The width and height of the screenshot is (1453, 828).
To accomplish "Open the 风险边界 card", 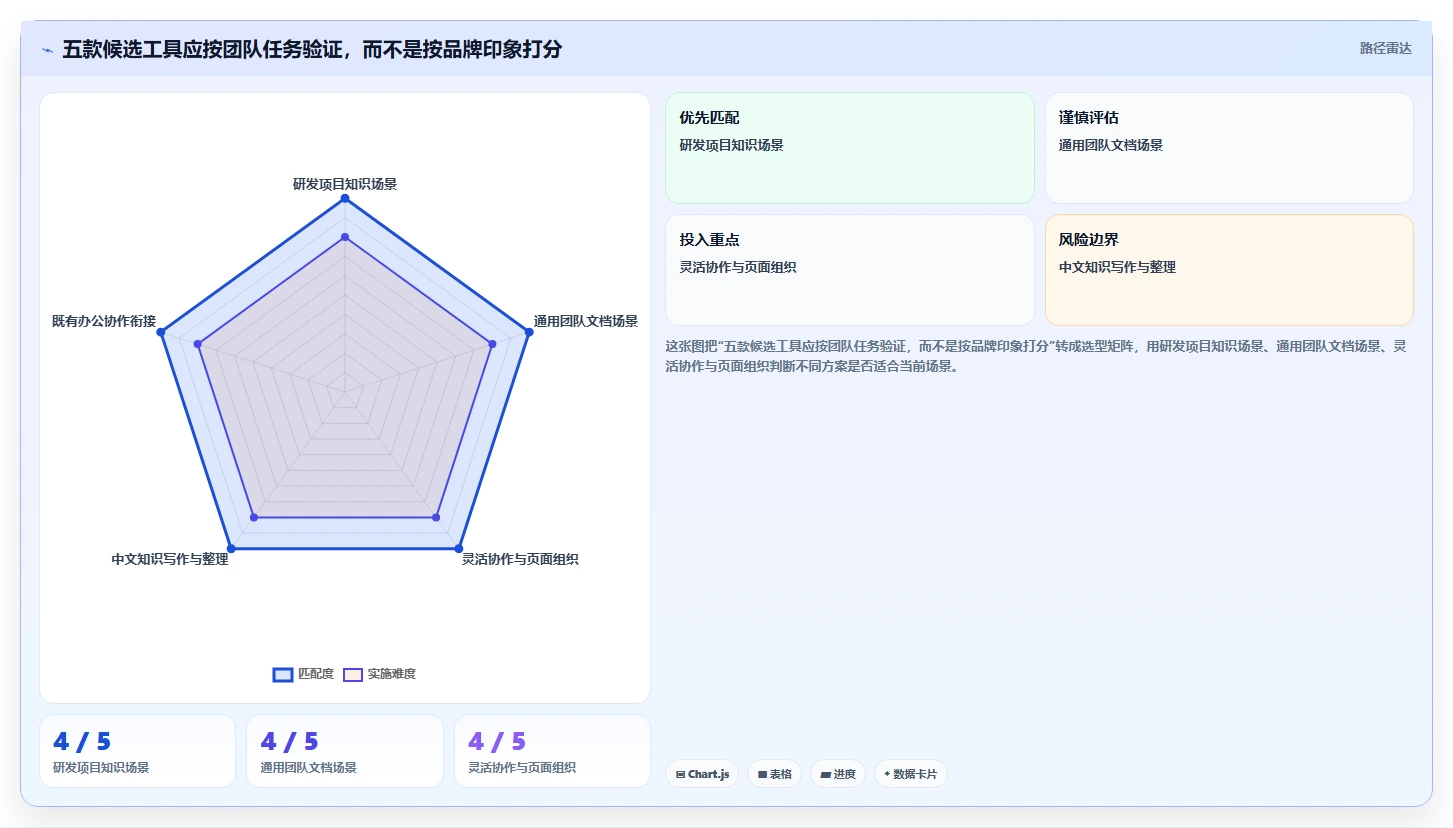I will click(x=1229, y=270).
